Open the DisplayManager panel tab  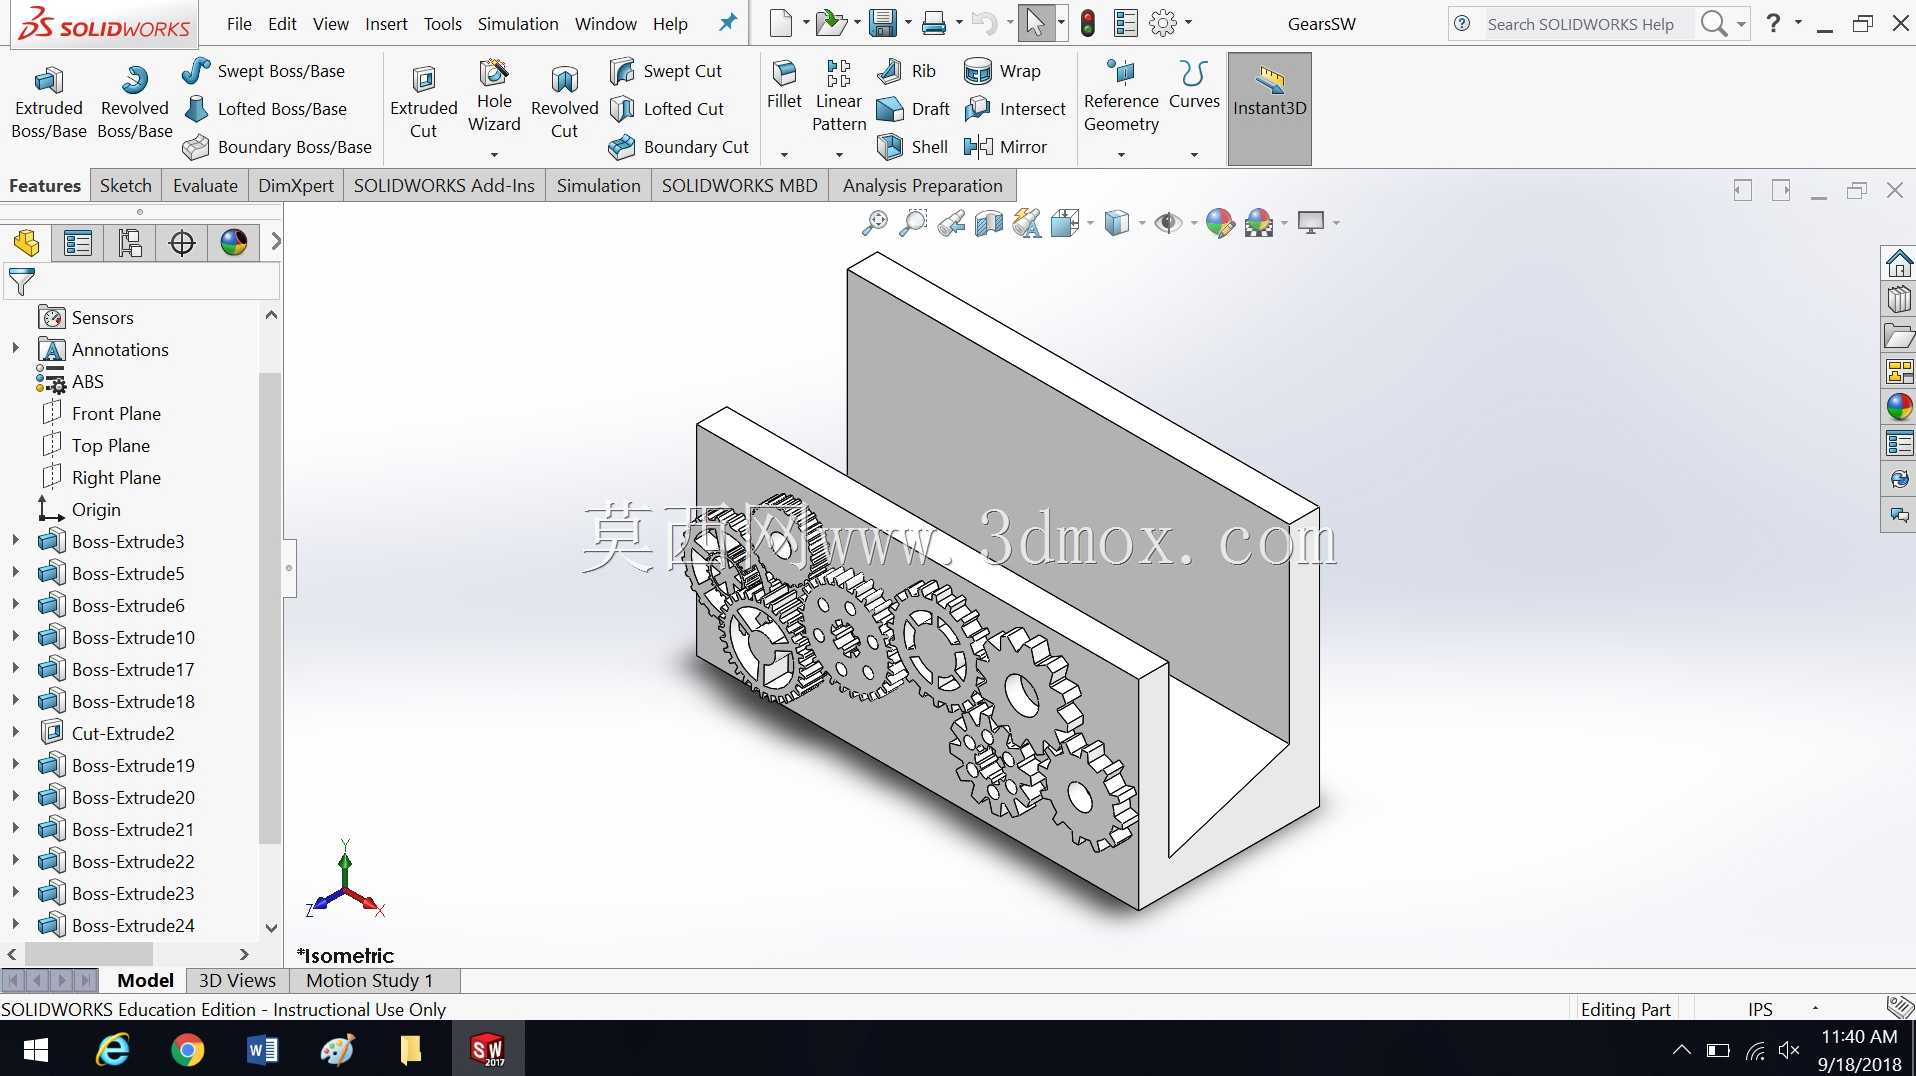point(234,242)
